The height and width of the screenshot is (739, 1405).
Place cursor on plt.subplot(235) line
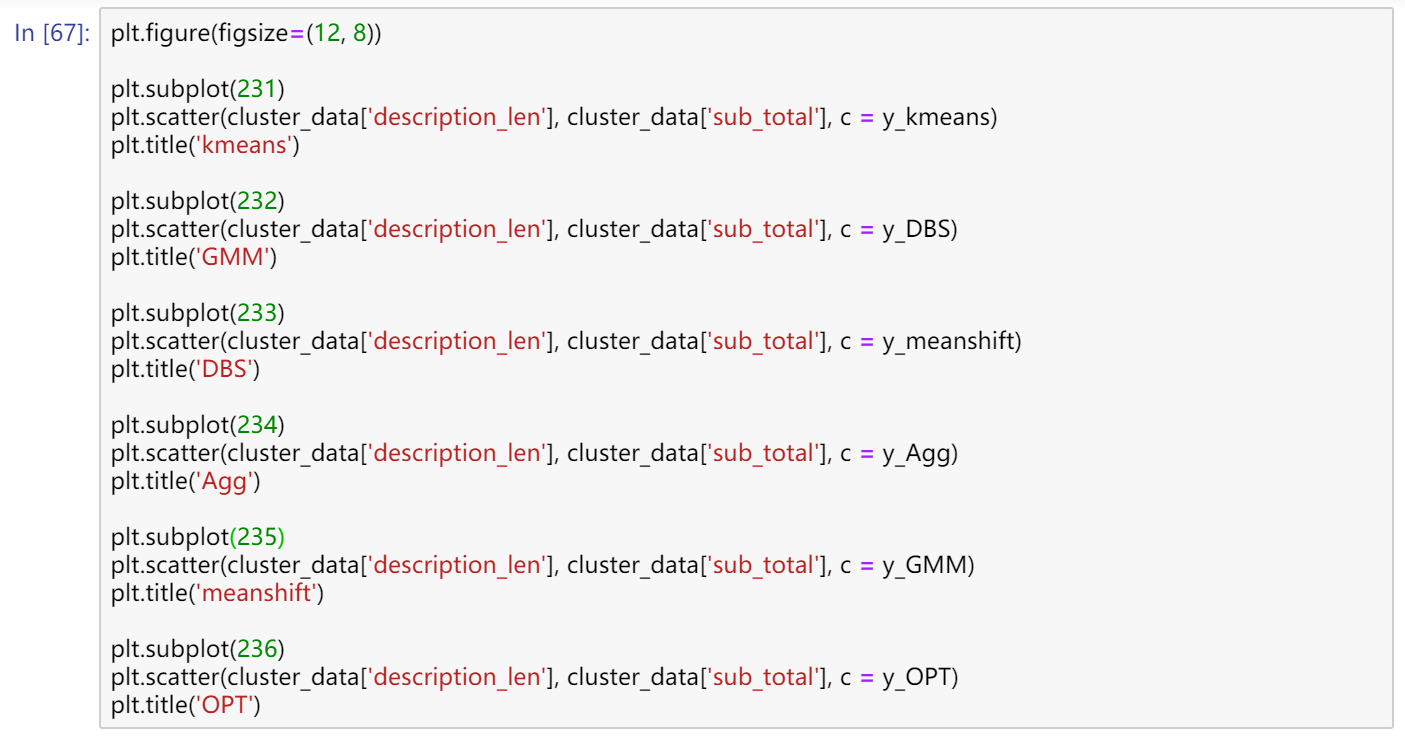click(x=198, y=538)
